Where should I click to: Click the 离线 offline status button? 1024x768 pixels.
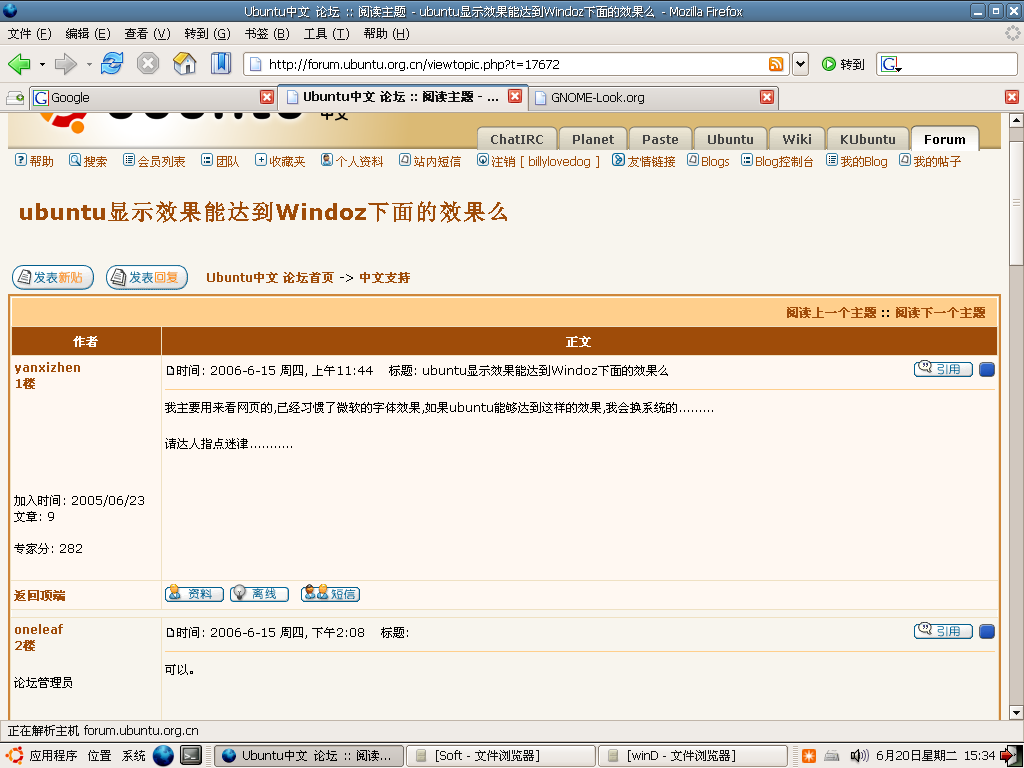coord(259,593)
